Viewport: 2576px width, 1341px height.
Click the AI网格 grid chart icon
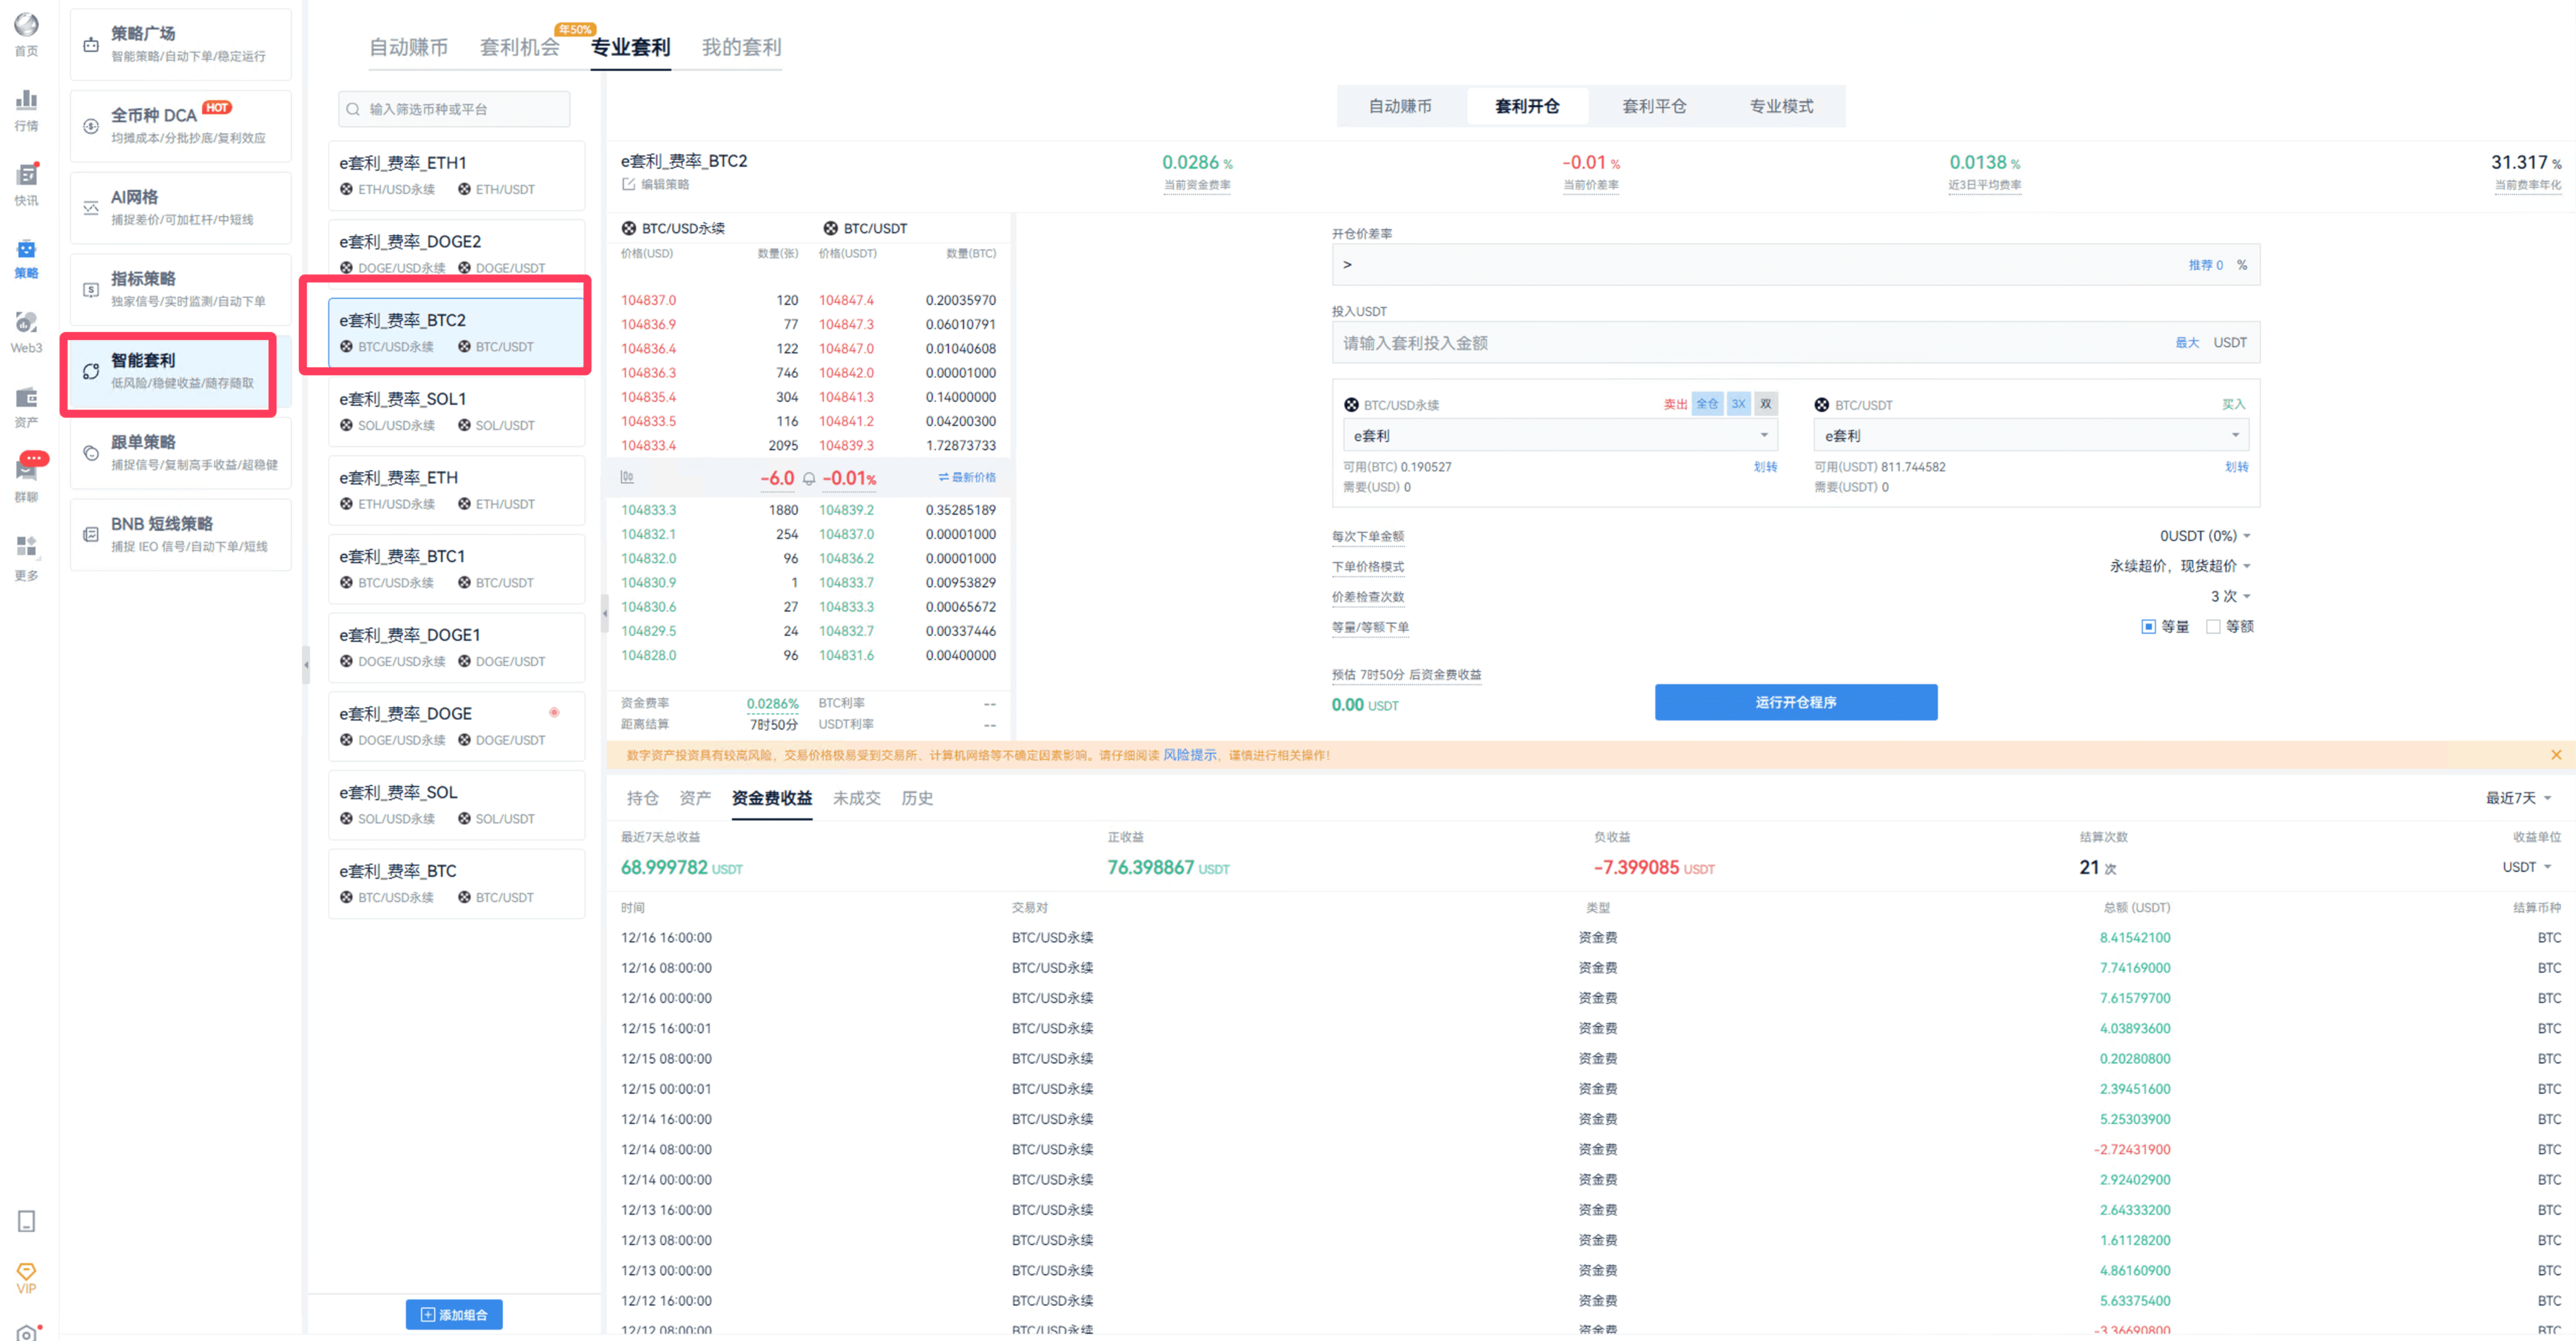(91, 208)
